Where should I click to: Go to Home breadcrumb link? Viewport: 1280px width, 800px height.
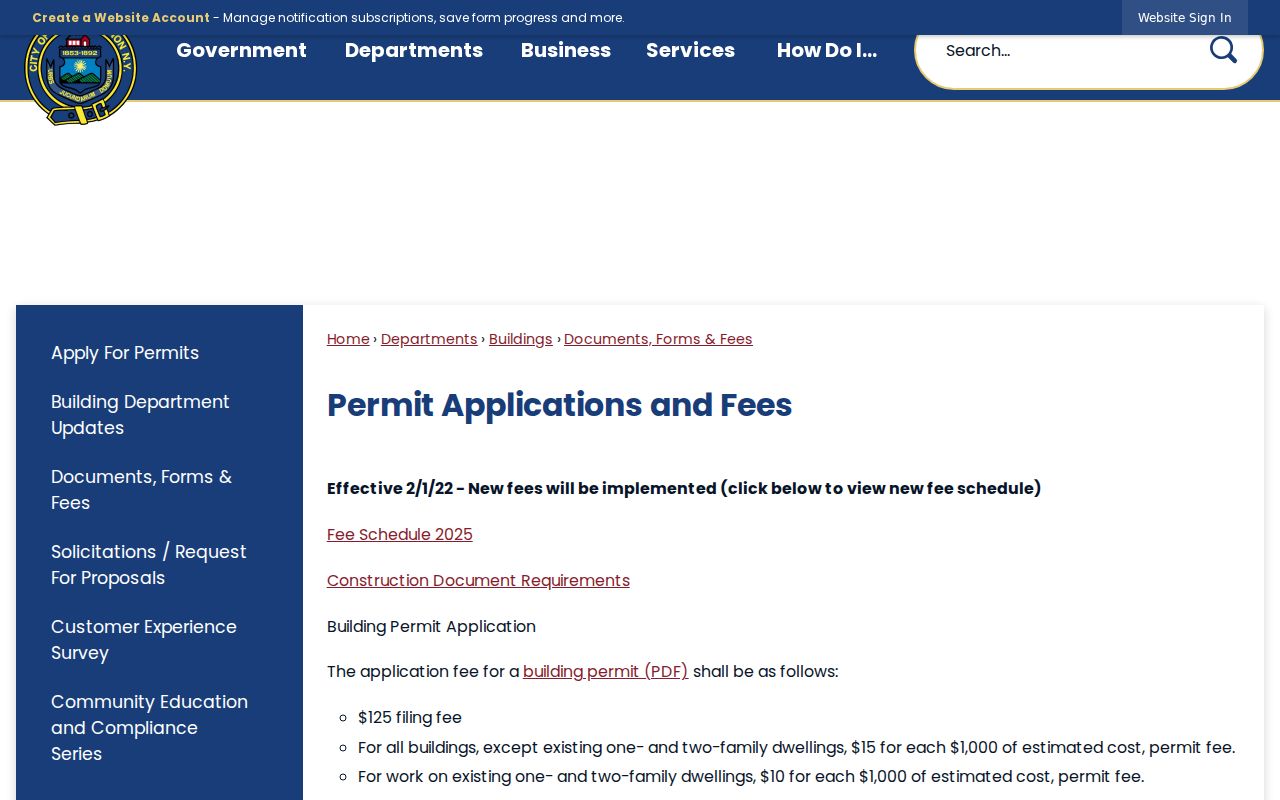348,339
